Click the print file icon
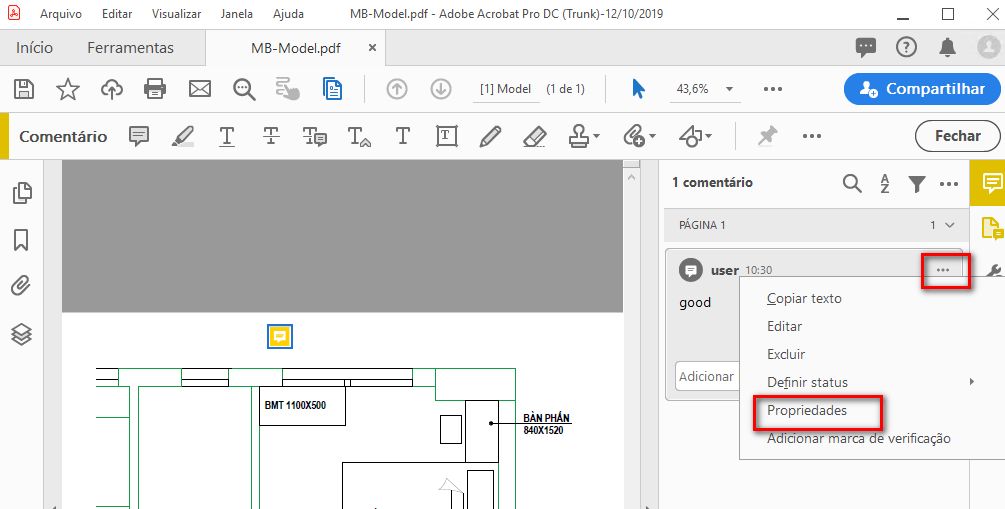Screen dimensions: 1005x509 (155, 89)
